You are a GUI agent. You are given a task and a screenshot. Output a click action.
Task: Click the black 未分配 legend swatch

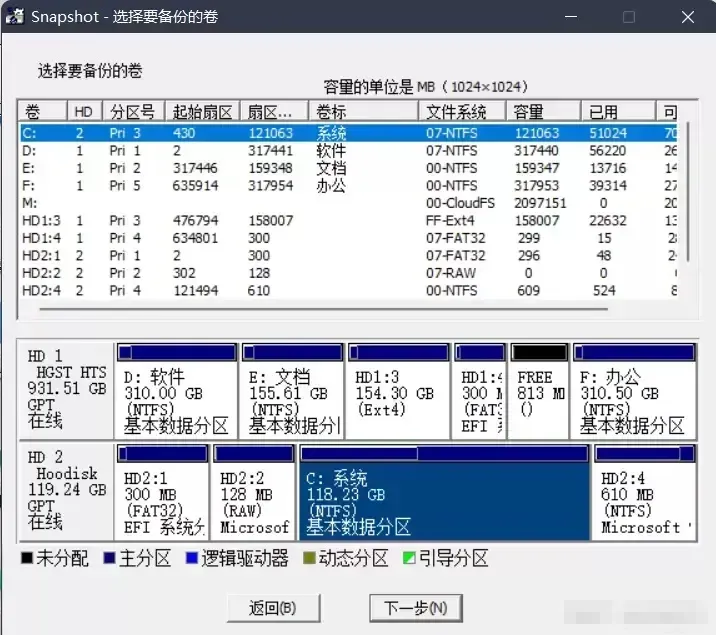(x=27, y=558)
